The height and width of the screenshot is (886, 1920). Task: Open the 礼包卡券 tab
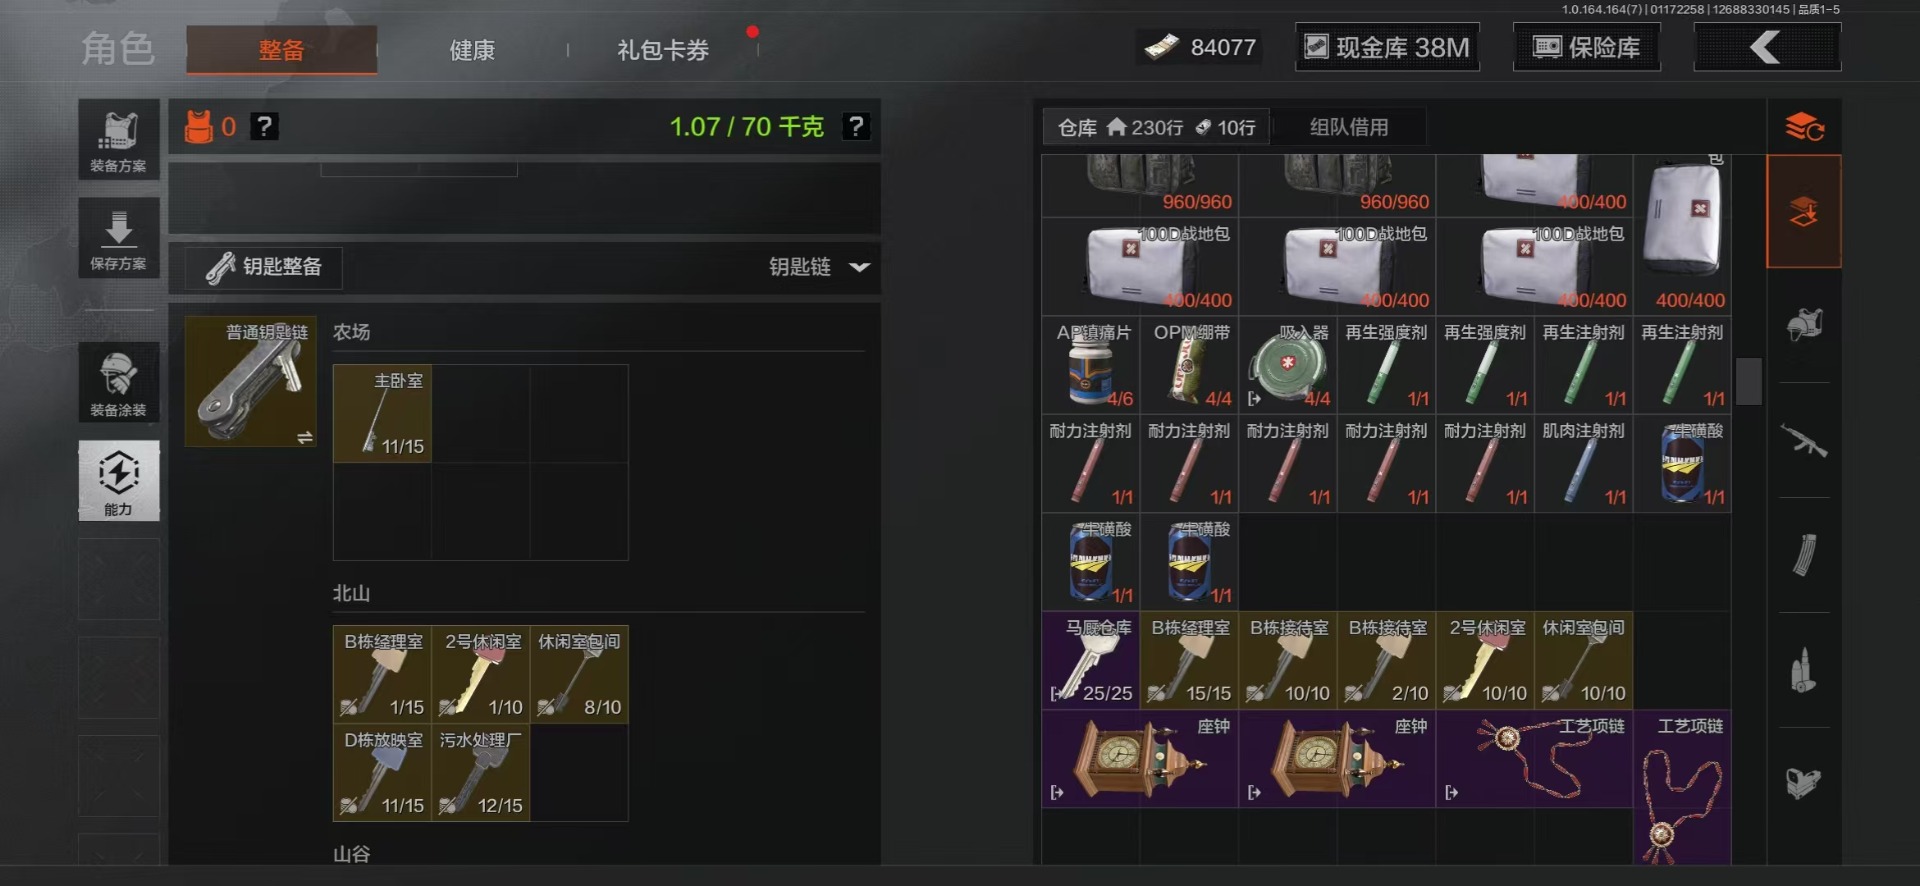point(663,50)
